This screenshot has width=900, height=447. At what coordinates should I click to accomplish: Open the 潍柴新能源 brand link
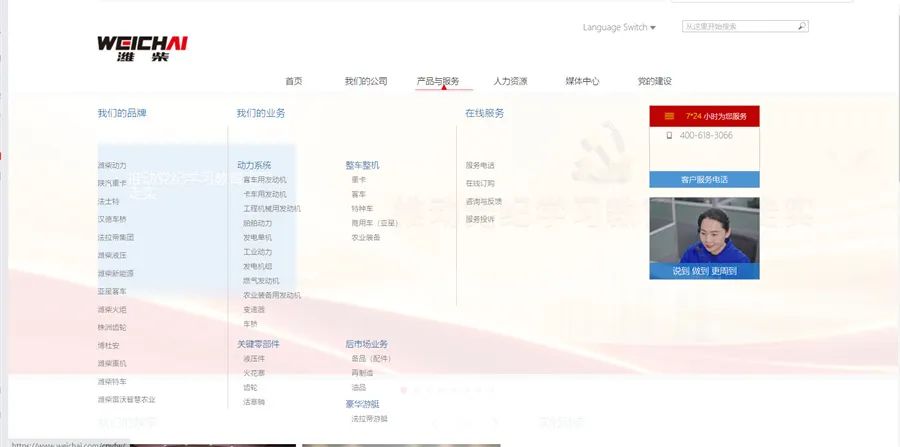tap(115, 273)
